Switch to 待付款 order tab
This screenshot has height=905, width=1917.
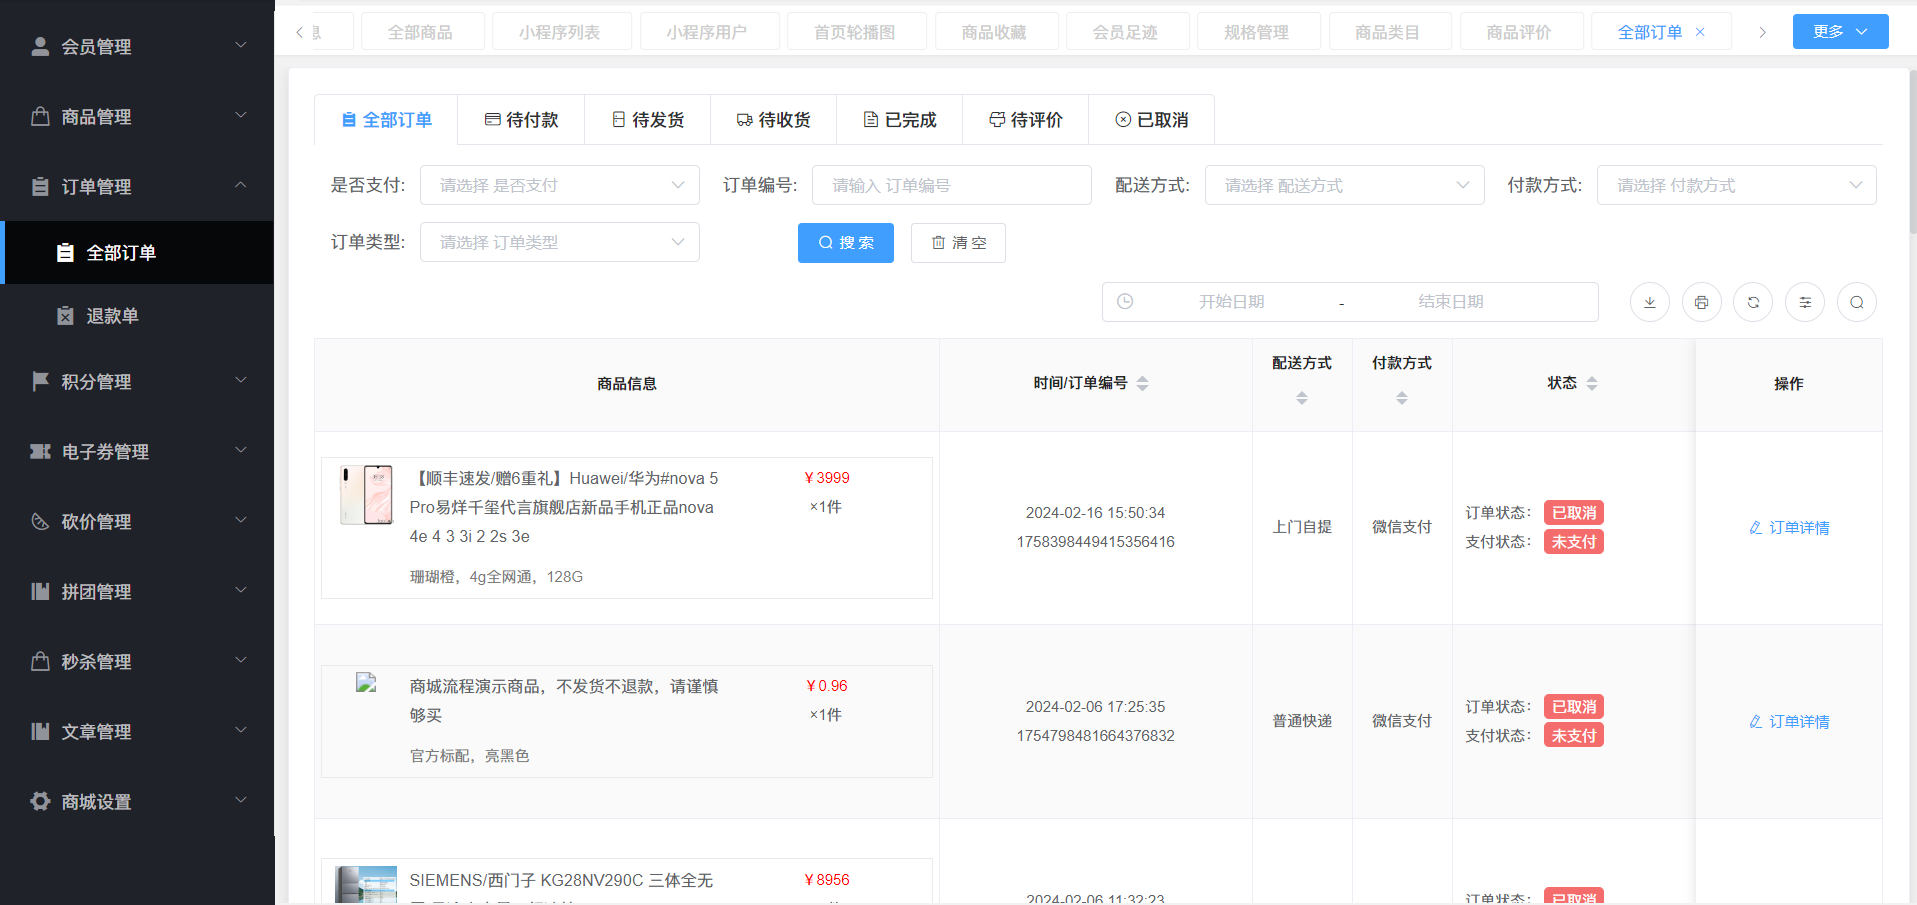pyautogui.click(x=521, y=120)
